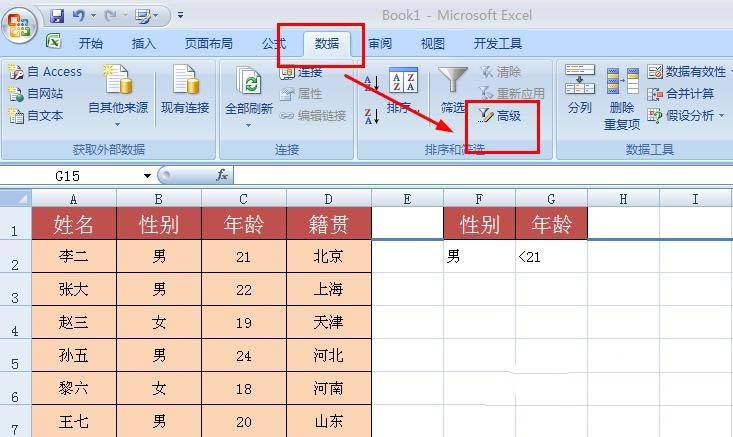
Task: Click the Office button orb
Action: tap(20, 24)
